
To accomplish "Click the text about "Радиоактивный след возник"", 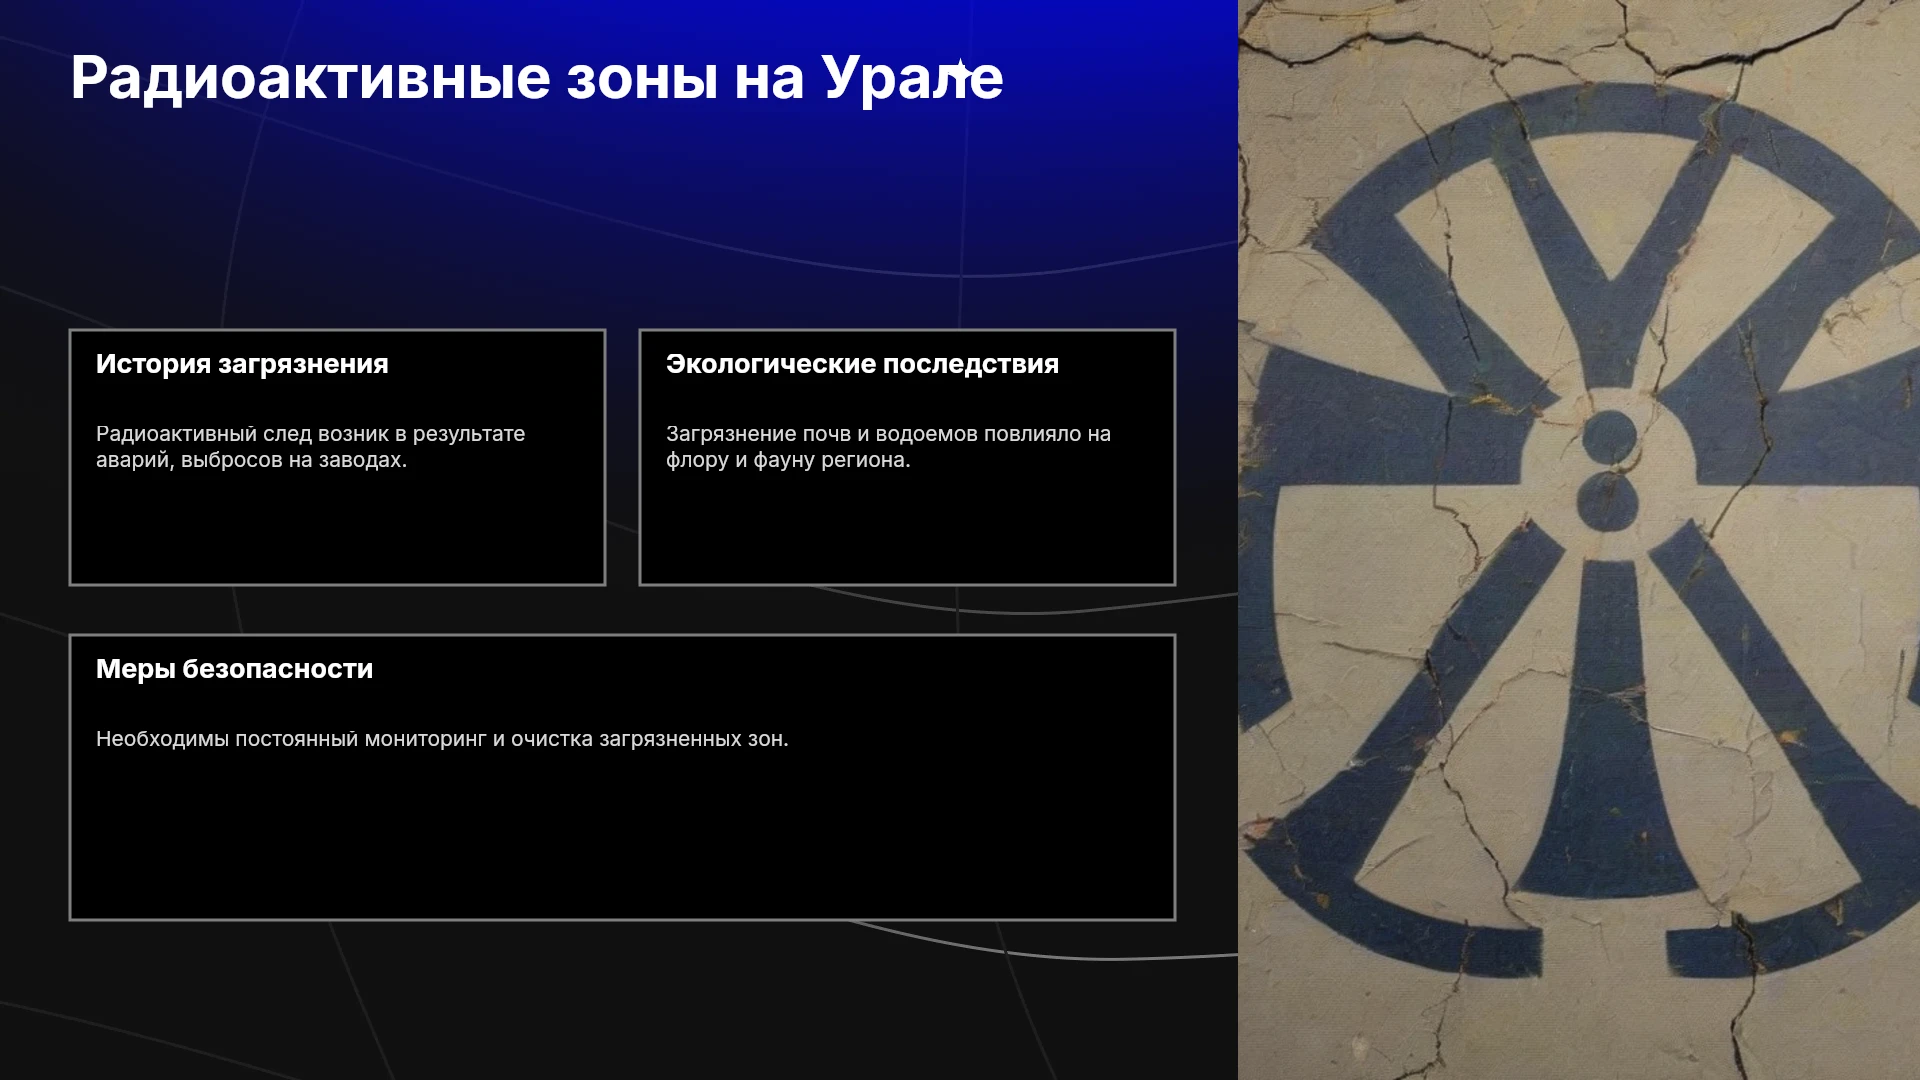I will pos(310,447).
